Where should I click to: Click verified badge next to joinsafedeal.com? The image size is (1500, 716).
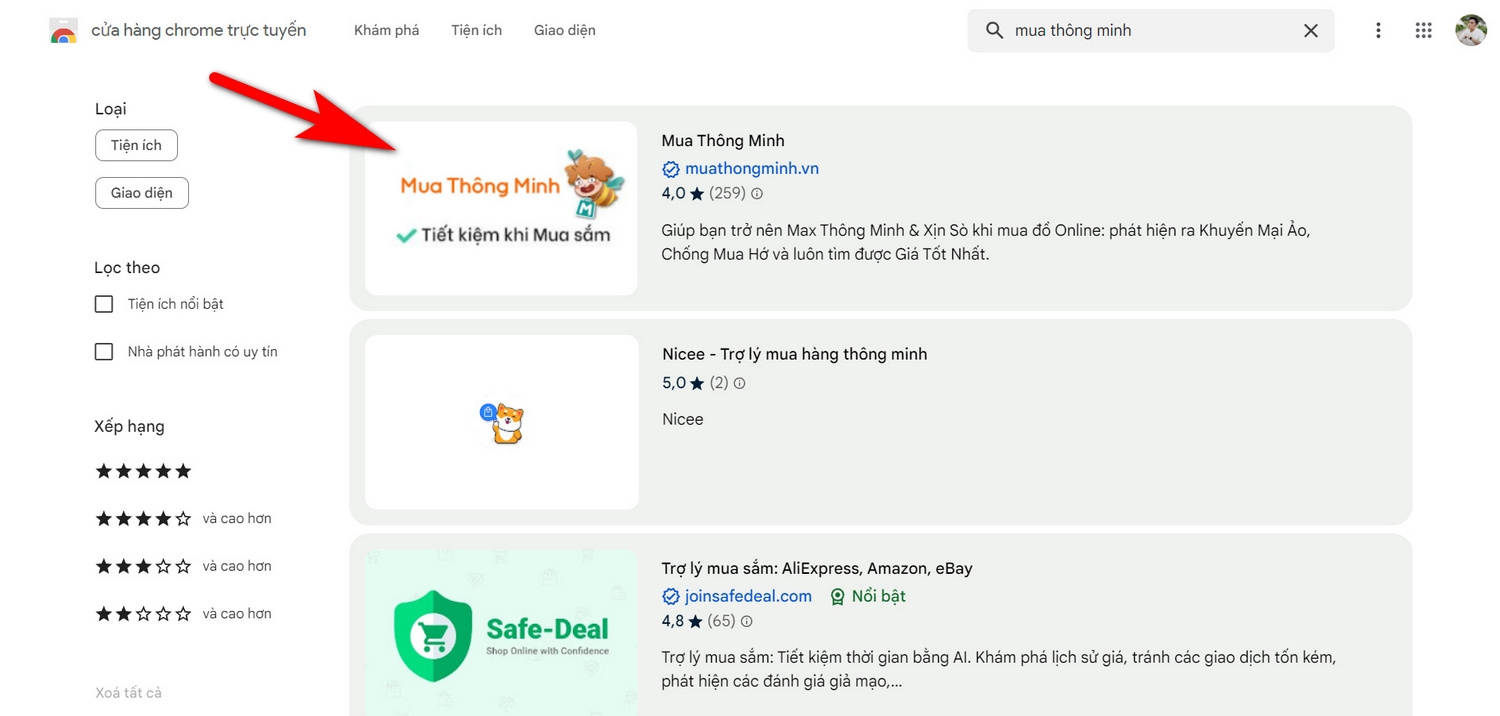click(x=671, y=596)
